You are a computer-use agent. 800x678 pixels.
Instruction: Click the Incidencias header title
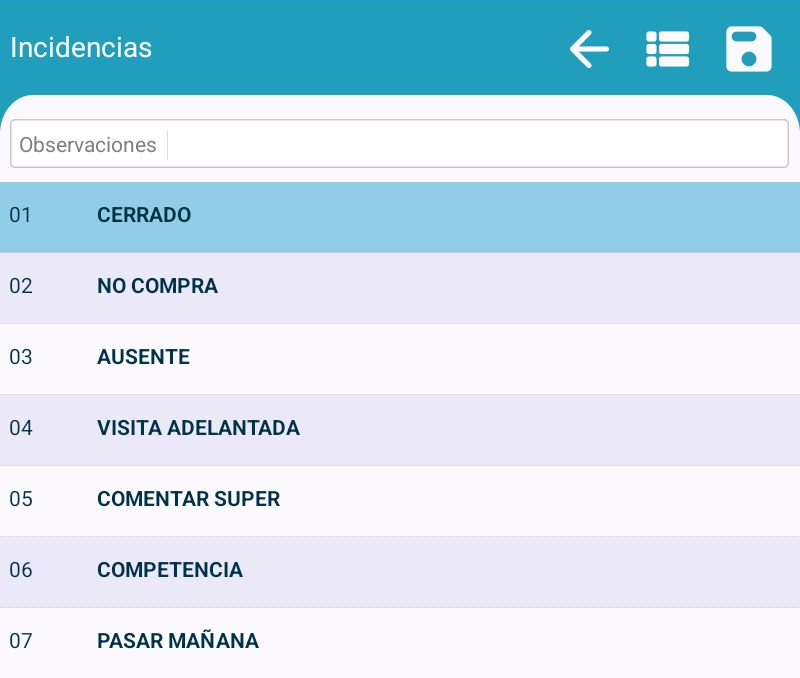click(x=81, y=48)
